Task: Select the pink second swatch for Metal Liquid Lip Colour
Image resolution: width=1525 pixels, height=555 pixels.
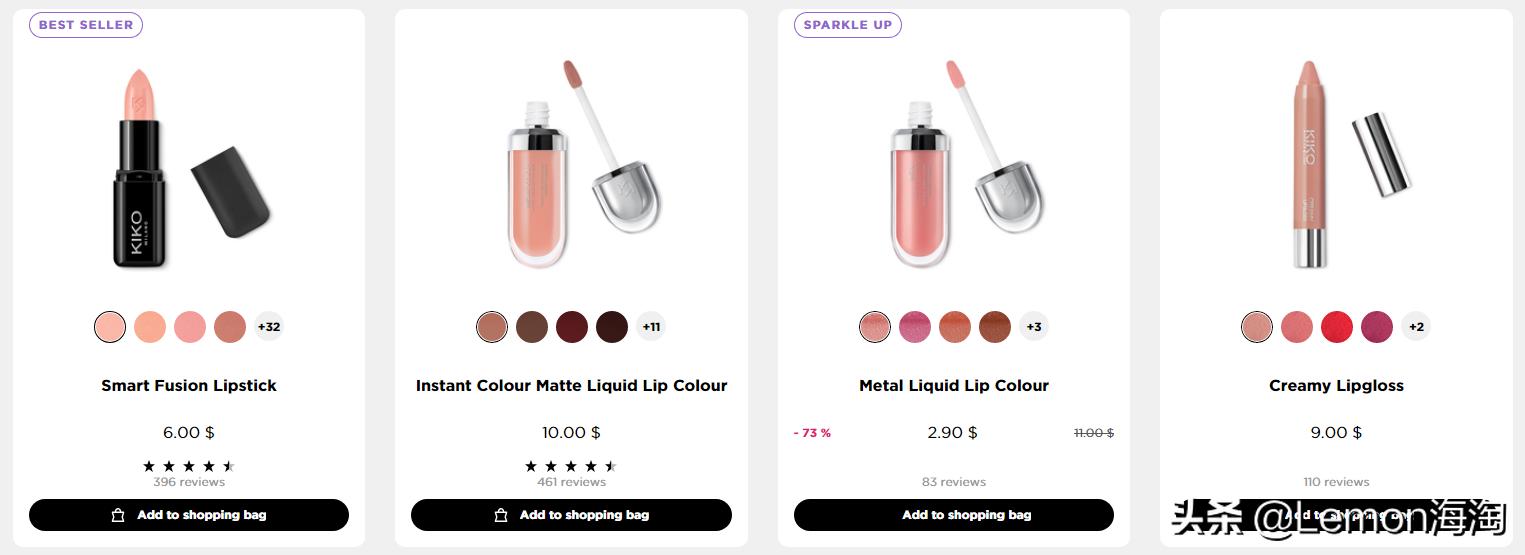Action: [x=915, y=327]
